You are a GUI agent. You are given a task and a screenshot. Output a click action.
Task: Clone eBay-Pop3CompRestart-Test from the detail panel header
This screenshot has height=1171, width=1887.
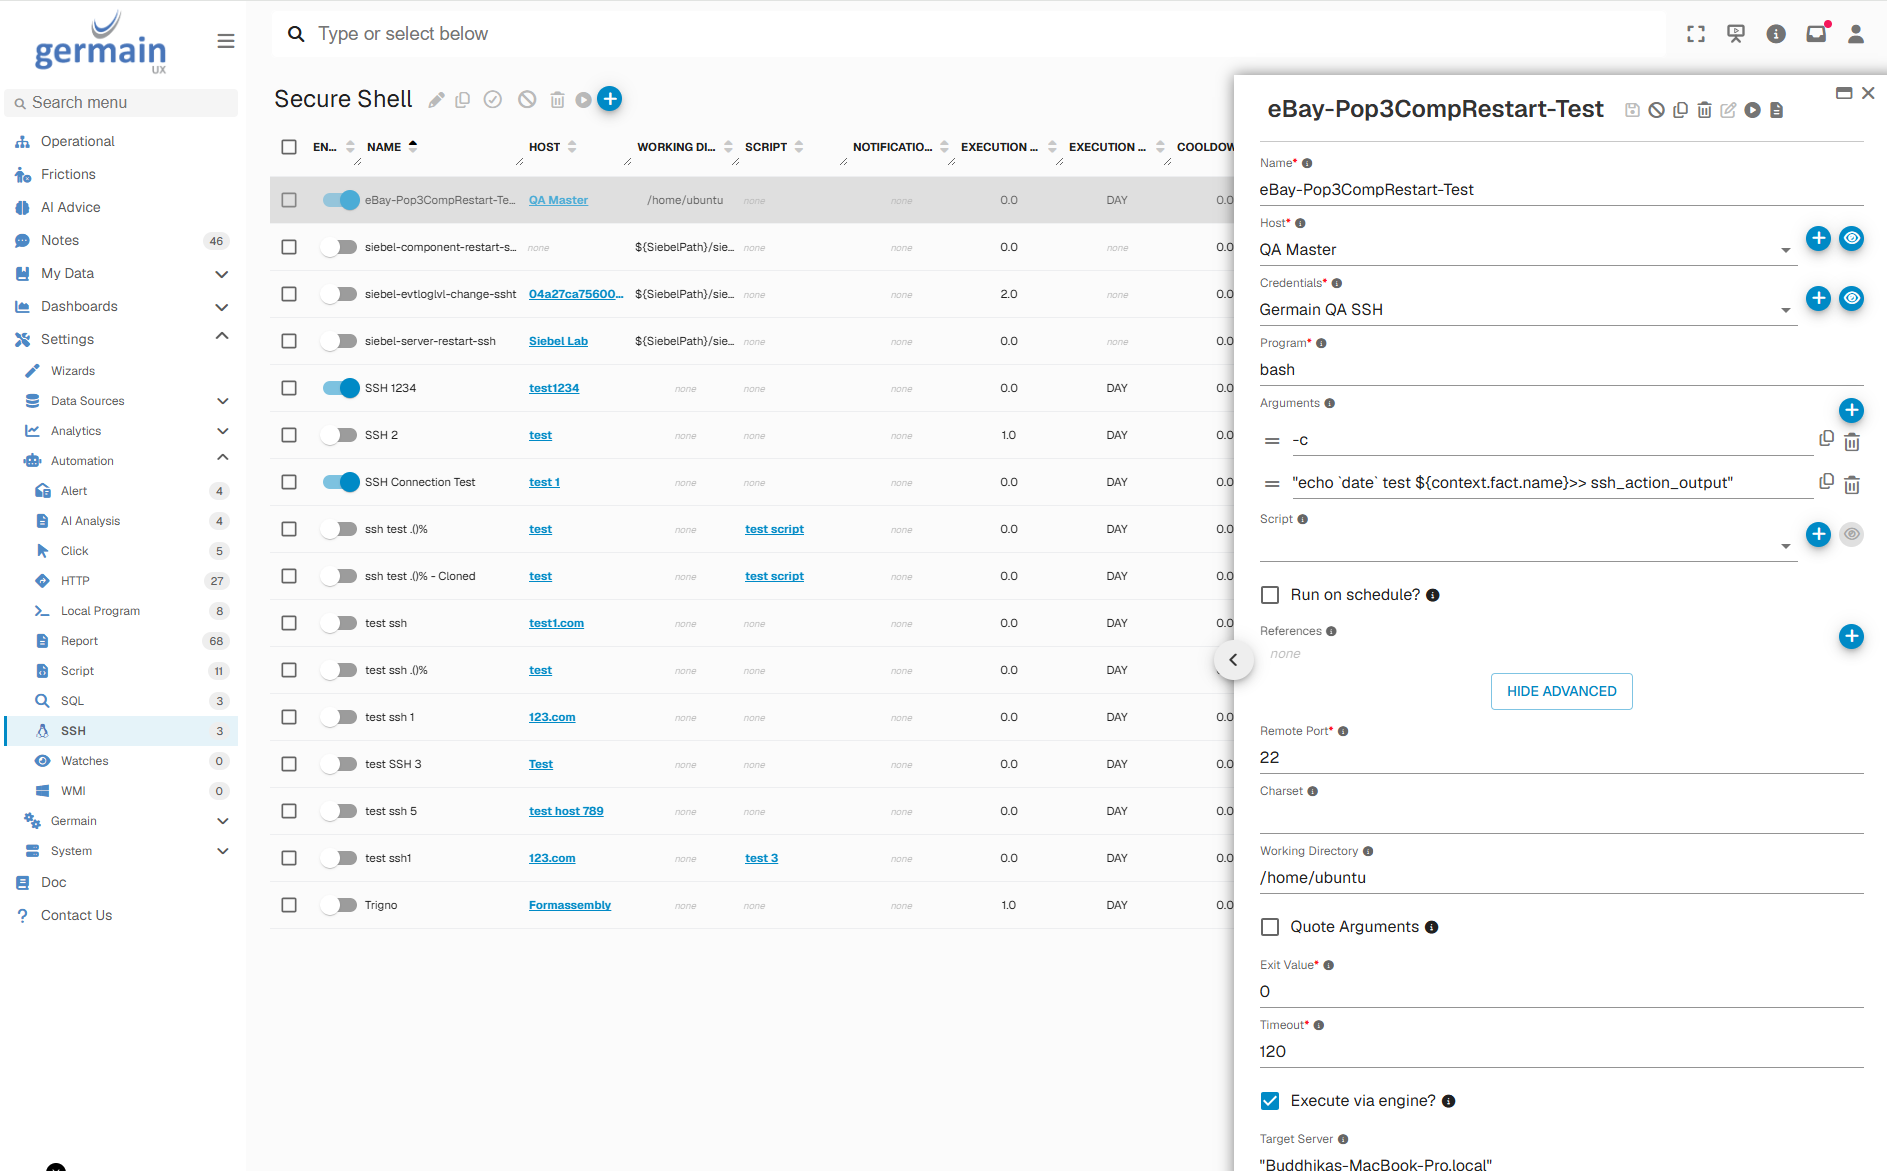coord(1680,110)
